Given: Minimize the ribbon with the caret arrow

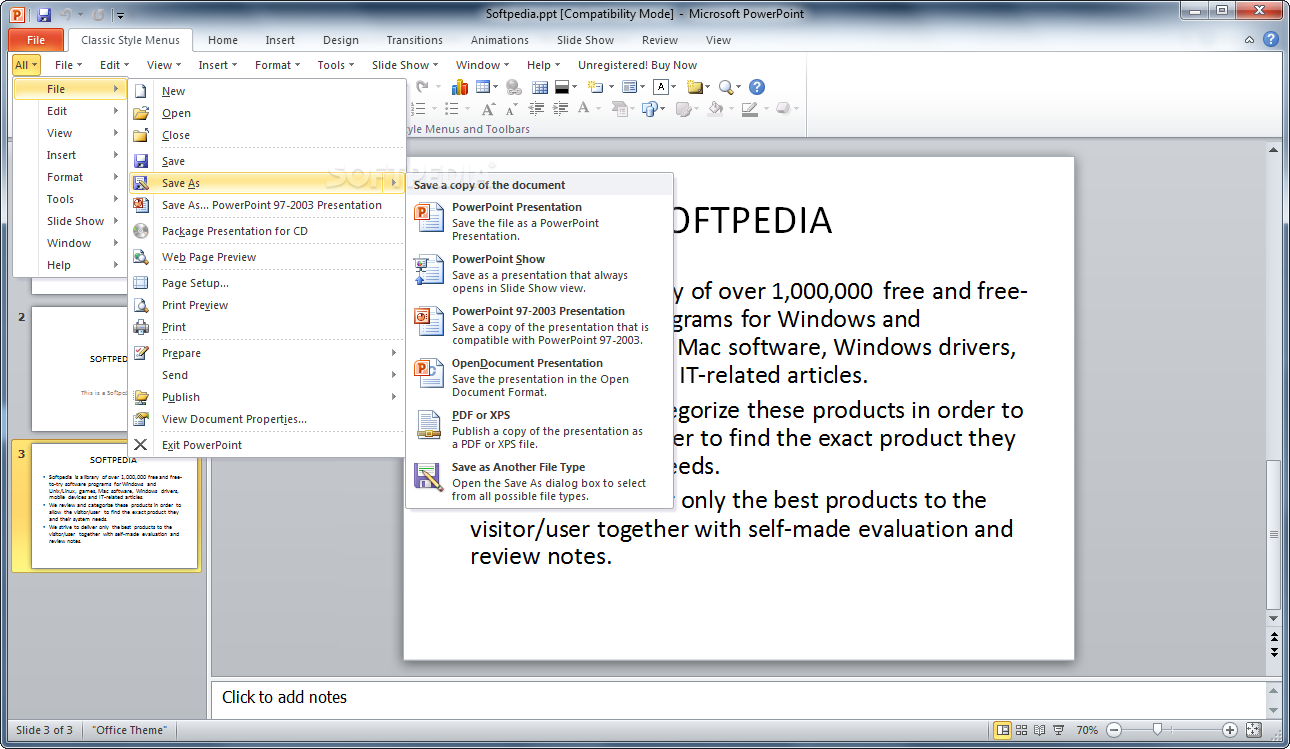Looking at the screenshot, I should coord(1250,41).
